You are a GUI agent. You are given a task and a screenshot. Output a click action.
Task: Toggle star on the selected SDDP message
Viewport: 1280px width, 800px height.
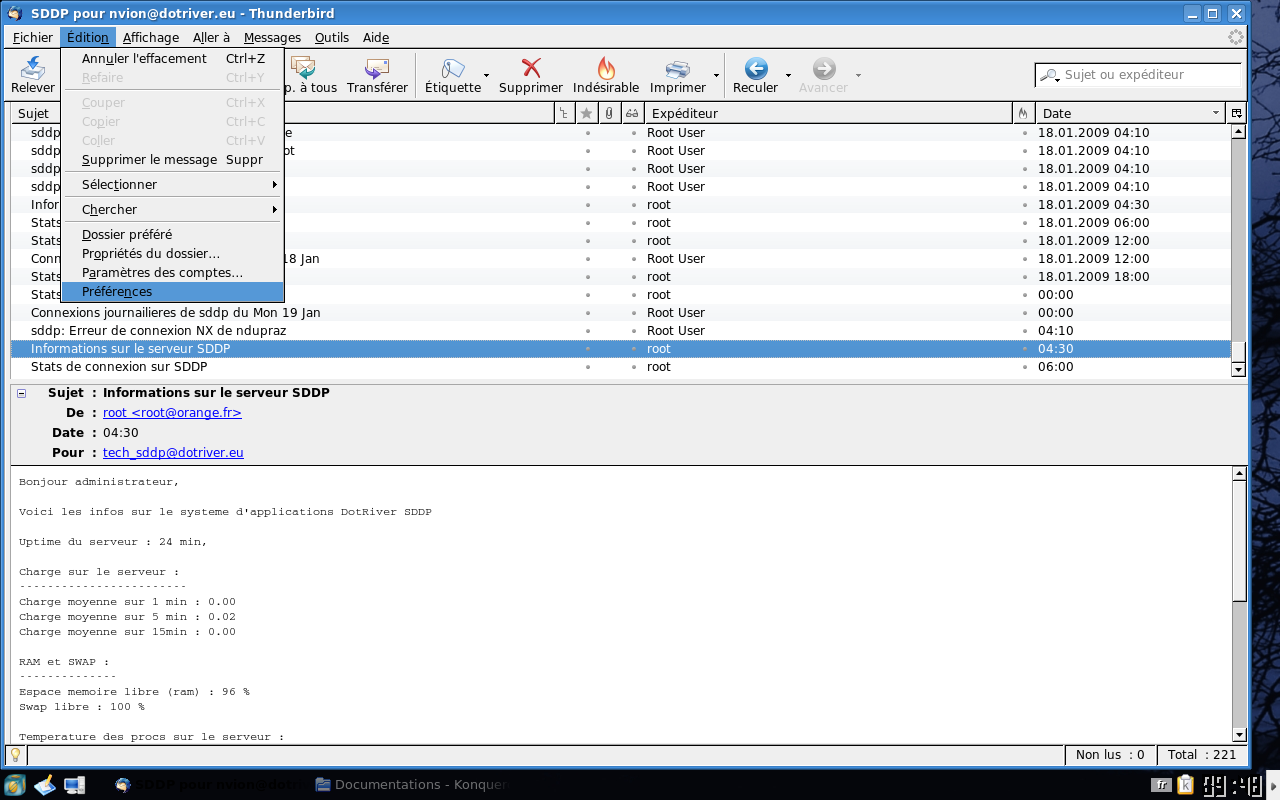(x=587, y=349)
